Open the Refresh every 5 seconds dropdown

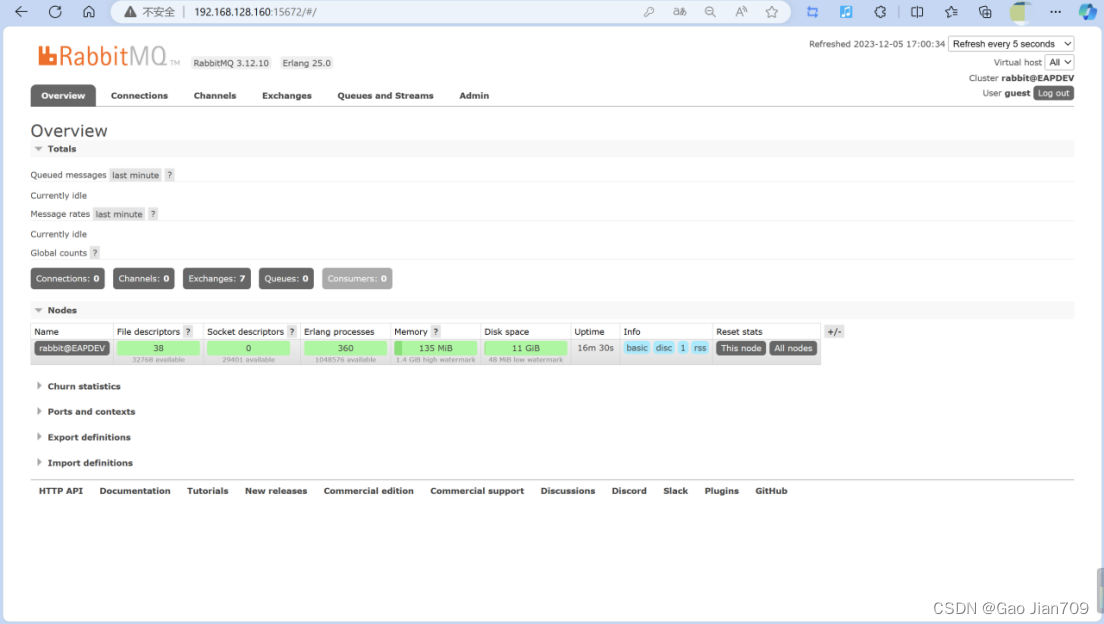(x=1011, y=44)
